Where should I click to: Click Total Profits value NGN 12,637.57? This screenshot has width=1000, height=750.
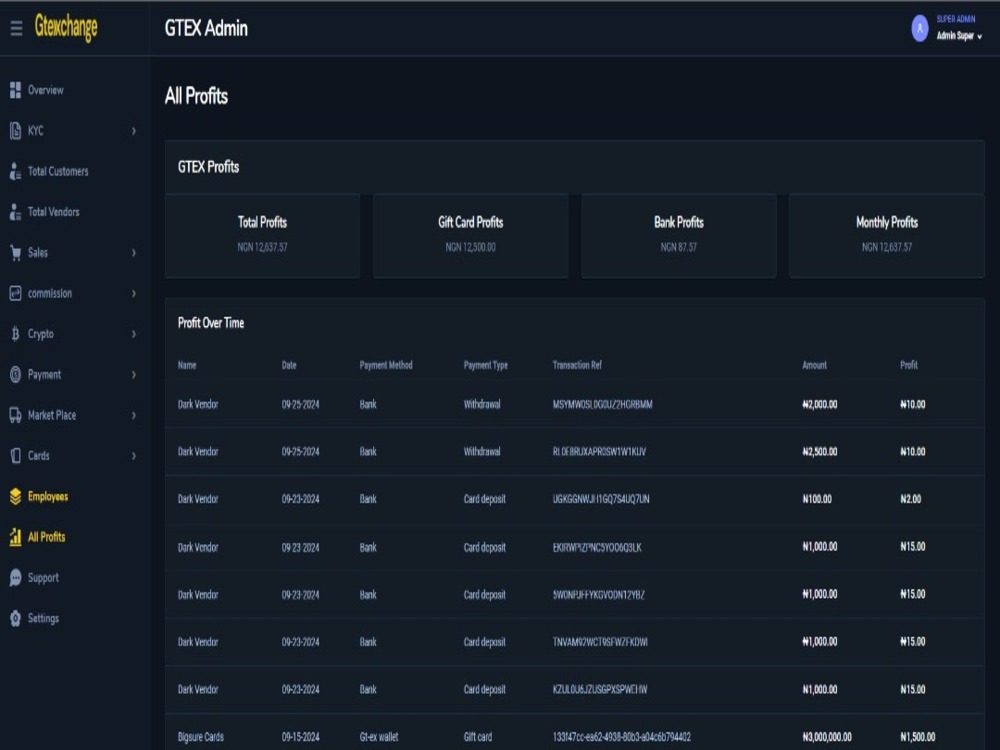pyautogui.click(x=262, y=247)
